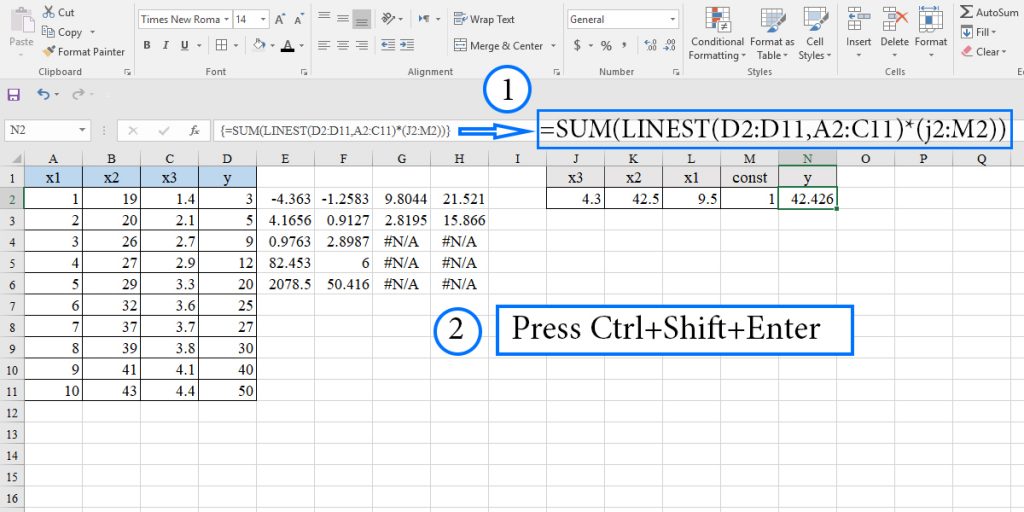The height and width of the screenshot is (512, 1024).
Task: Undo last action
Action: (43, 95)
